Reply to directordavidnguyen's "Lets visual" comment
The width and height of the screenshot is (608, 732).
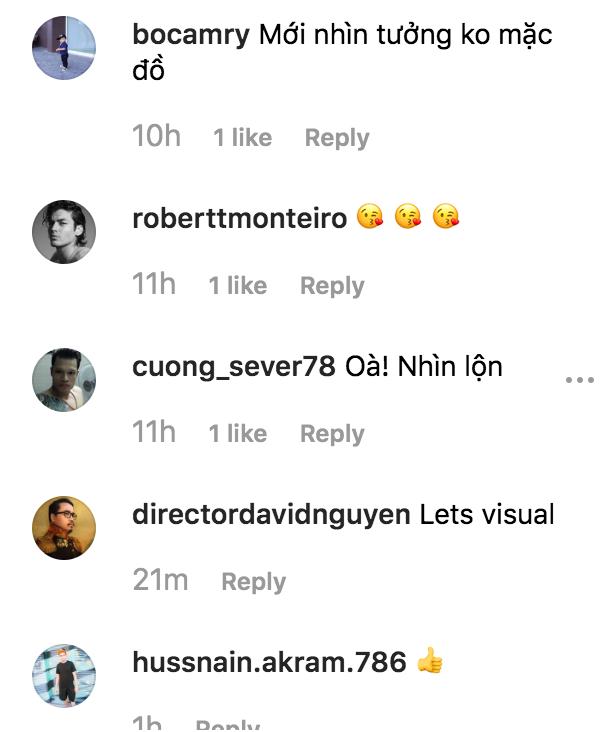coord(253,582)
